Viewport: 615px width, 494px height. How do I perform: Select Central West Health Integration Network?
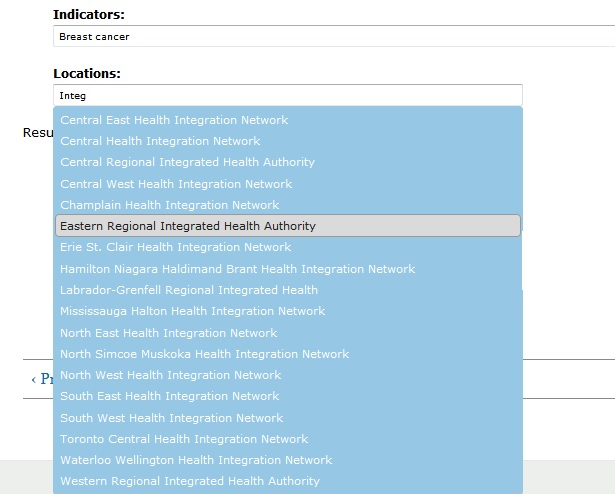click(176, 184)
